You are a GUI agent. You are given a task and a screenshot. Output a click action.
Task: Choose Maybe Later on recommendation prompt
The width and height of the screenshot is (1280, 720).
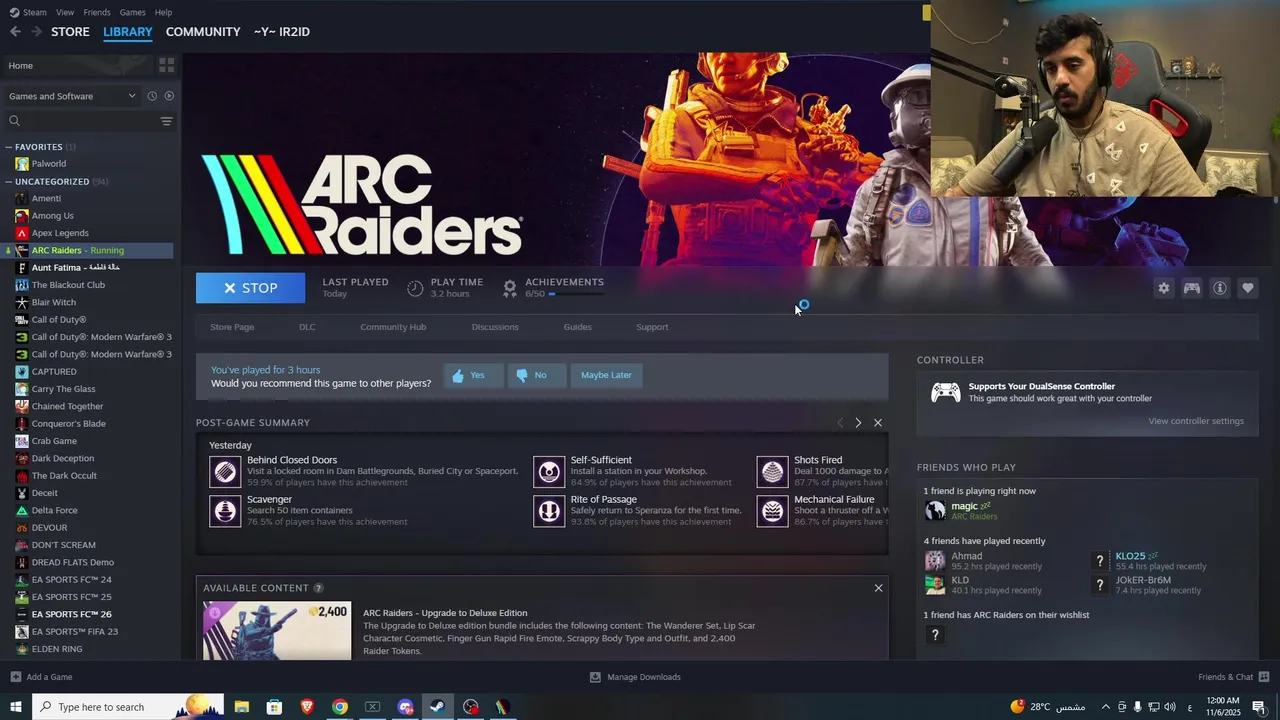tap(606, 375)
